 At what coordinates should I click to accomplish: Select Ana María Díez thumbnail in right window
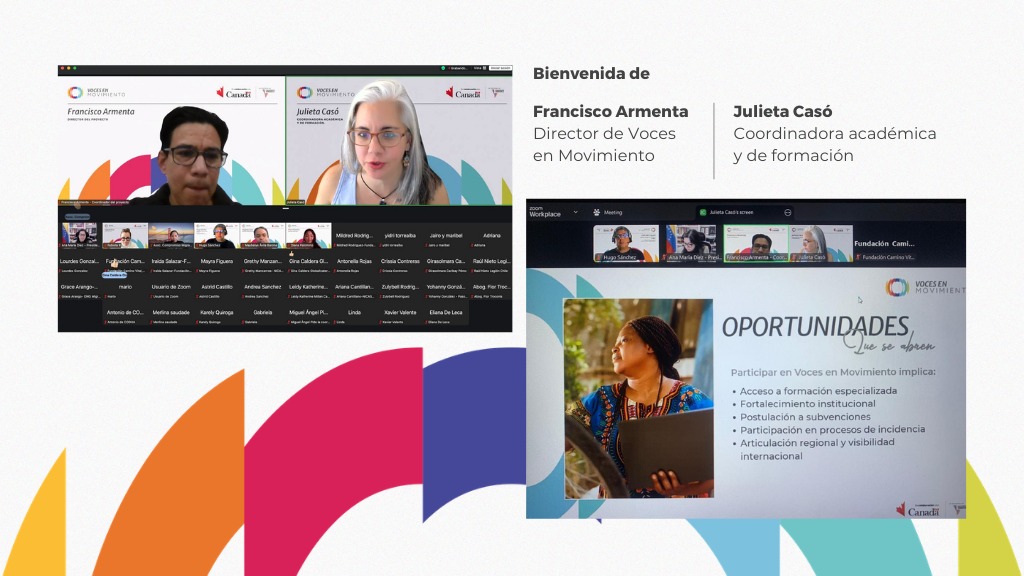coord(692,243)
